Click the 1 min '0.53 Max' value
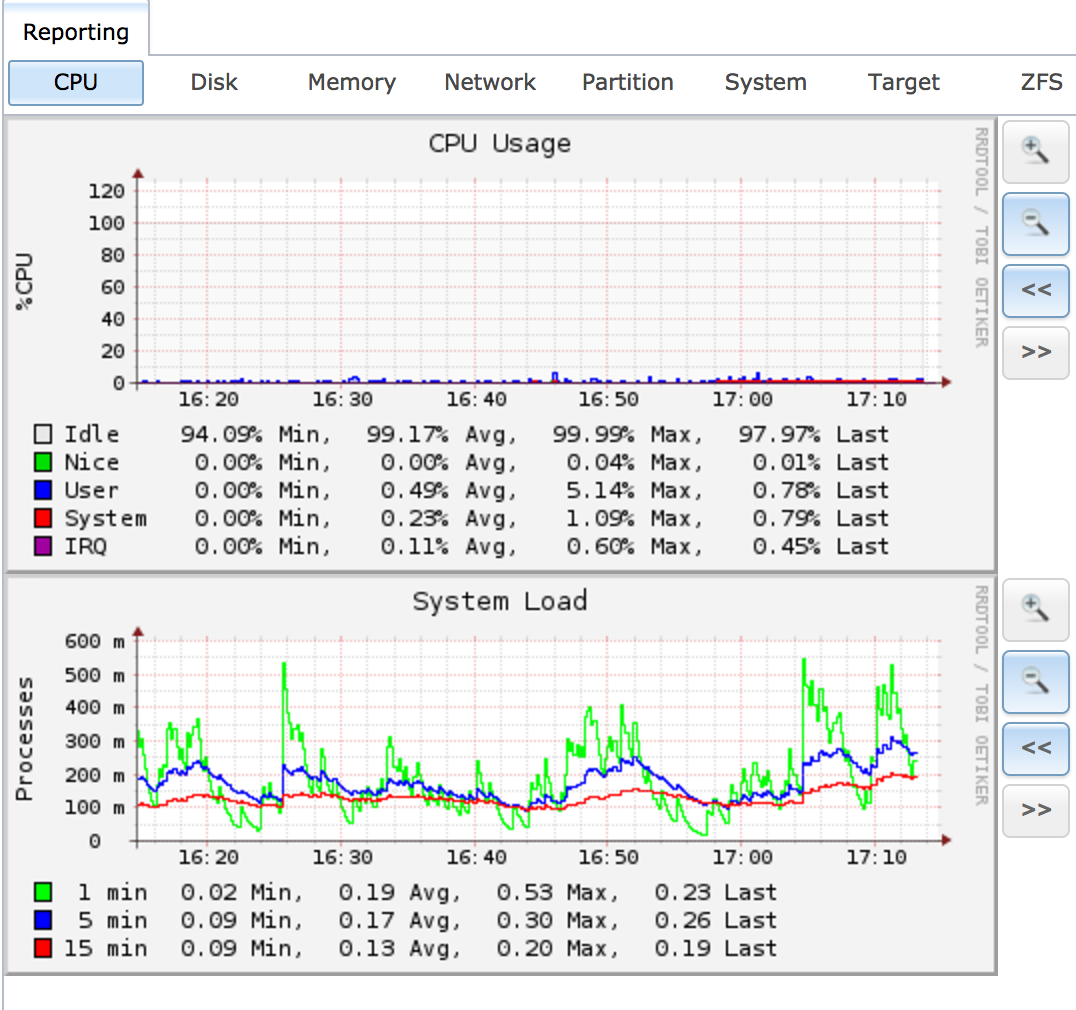Screen dimensions: 1076x1010 click(x=558, y=892)
